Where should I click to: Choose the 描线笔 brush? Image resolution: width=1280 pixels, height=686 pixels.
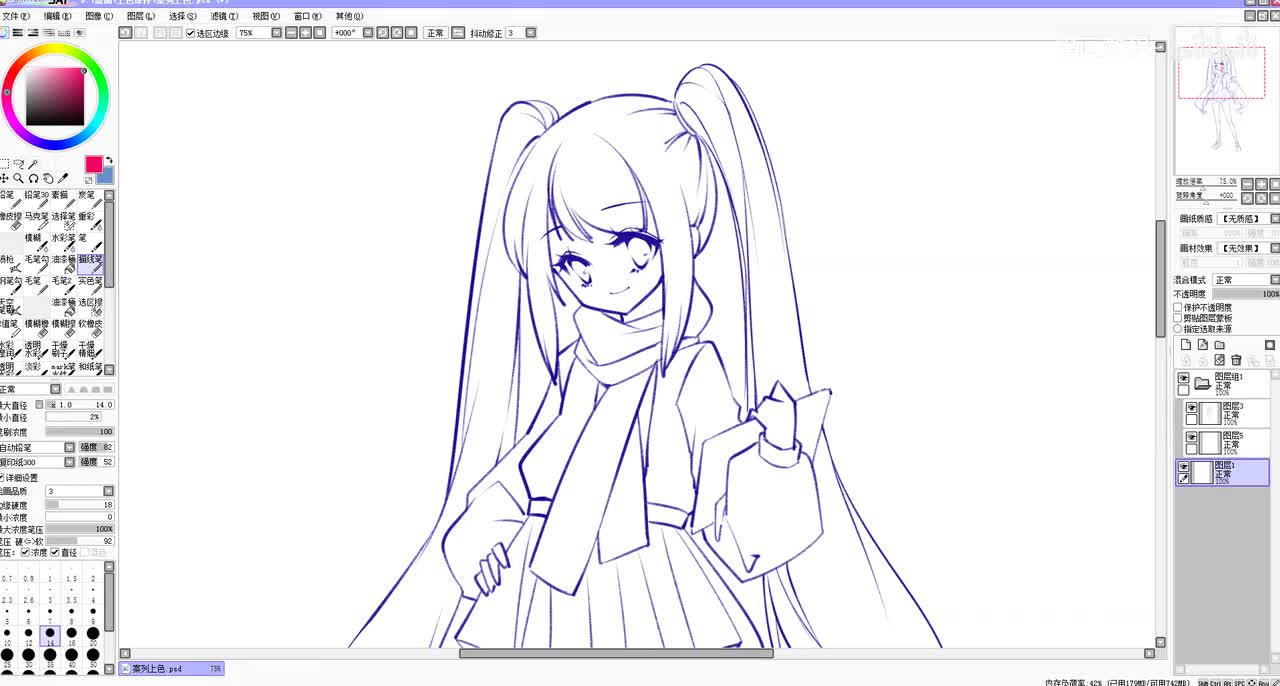(x=91, y=264)
